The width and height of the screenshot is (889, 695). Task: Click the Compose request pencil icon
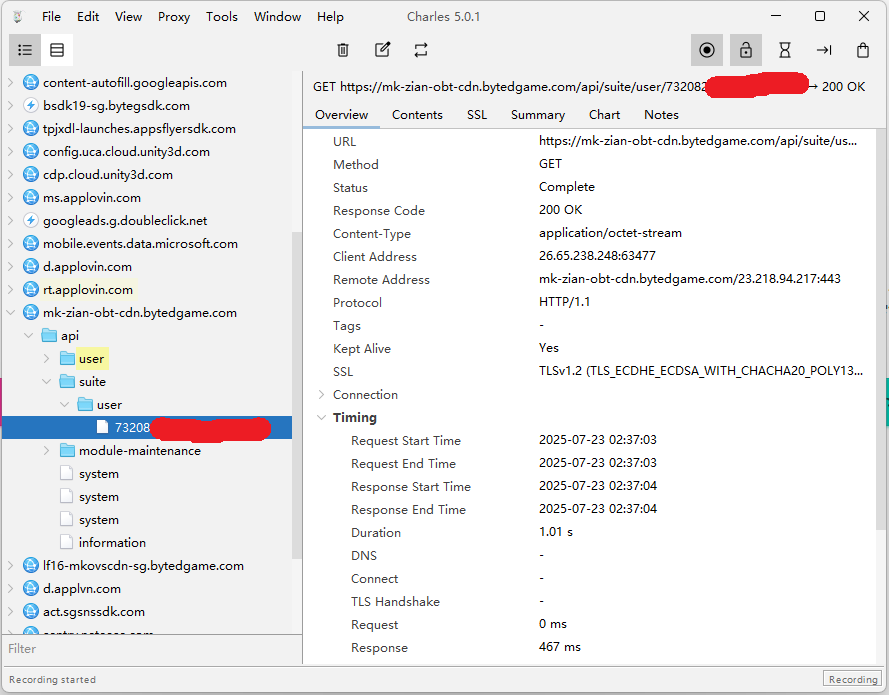[x=382, y=50]
